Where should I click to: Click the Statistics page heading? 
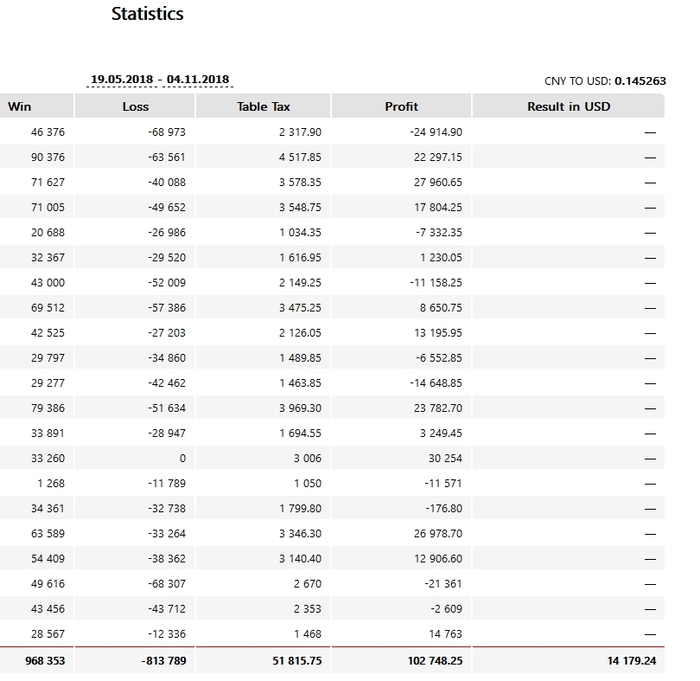(147, 14)
